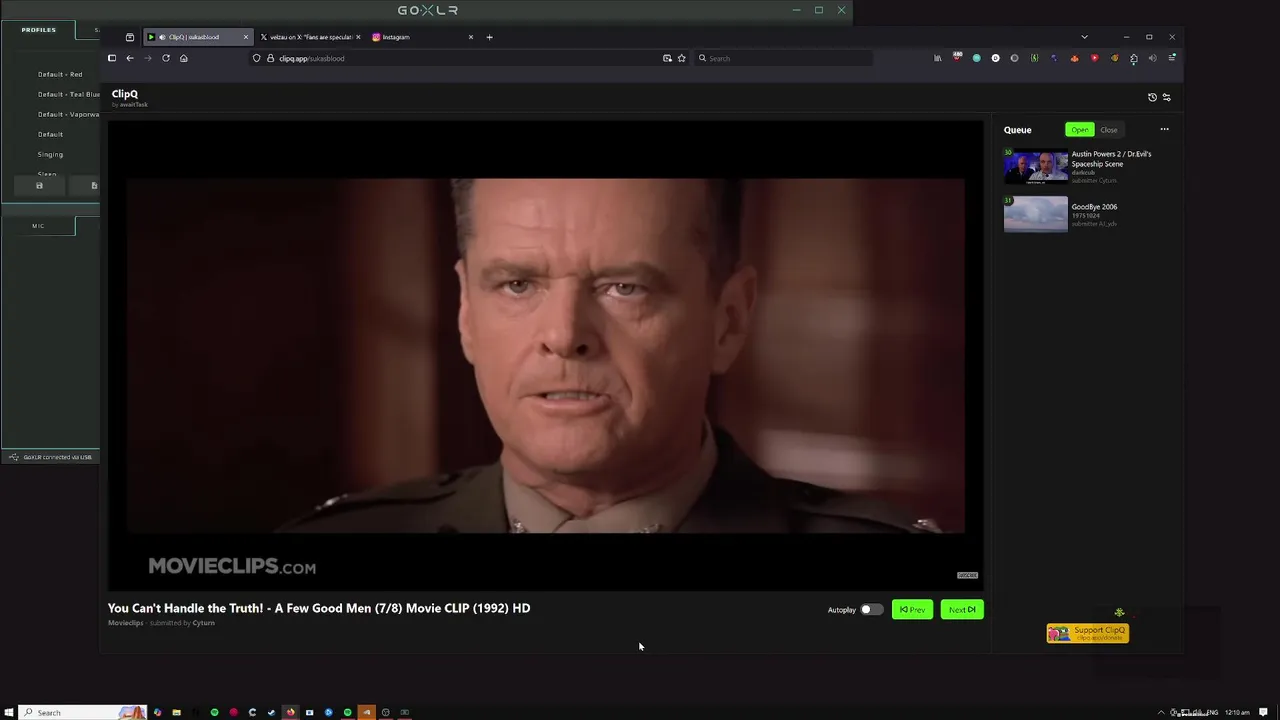Image resolution: width=1280 pixels, height=720 pixels.
Task: Open a new browser tab
Action: tap(489, 37)
